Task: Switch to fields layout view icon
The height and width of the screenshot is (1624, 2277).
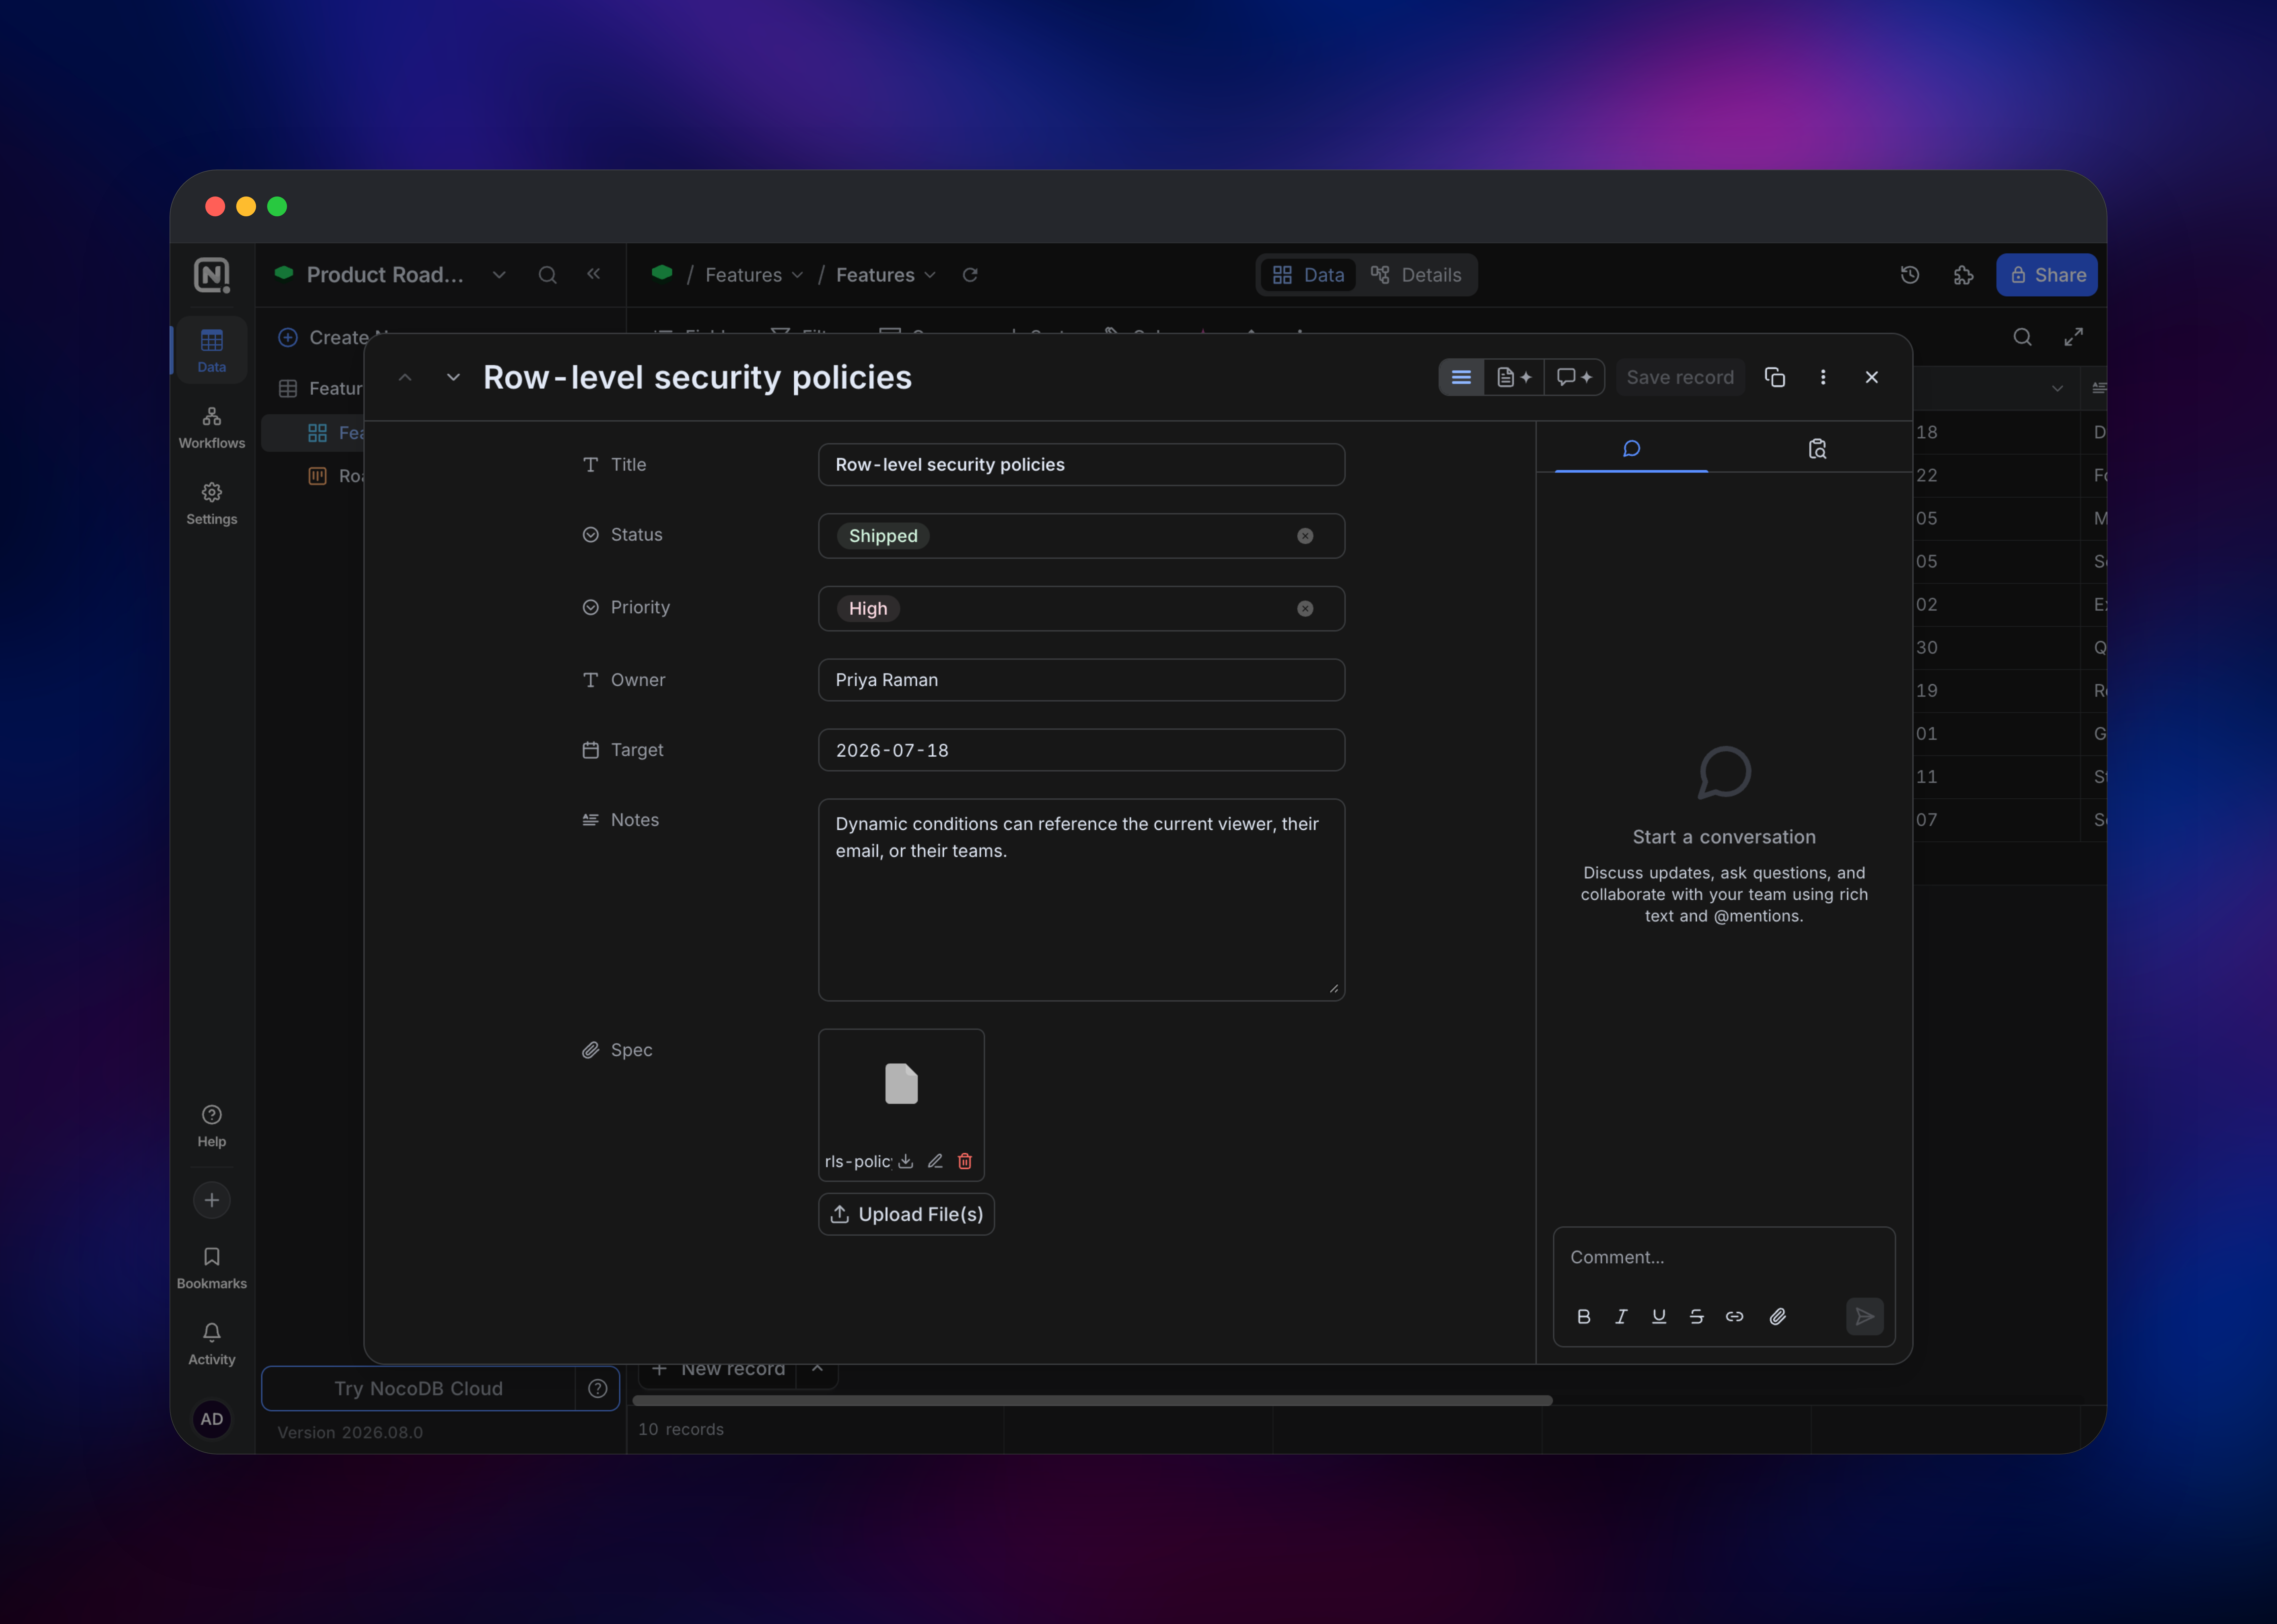Action: pyautogui.click(x=1461, y=377)
